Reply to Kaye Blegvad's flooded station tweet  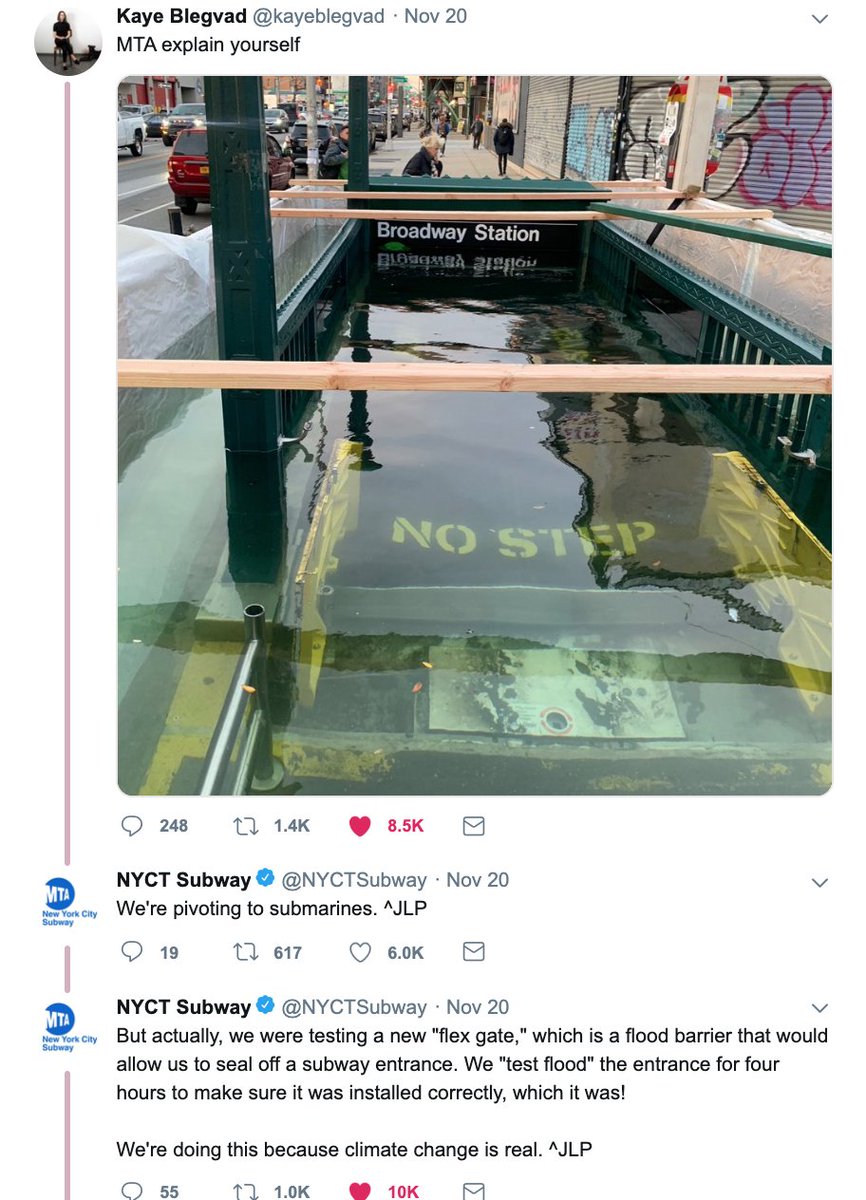[x=131, y=826]
